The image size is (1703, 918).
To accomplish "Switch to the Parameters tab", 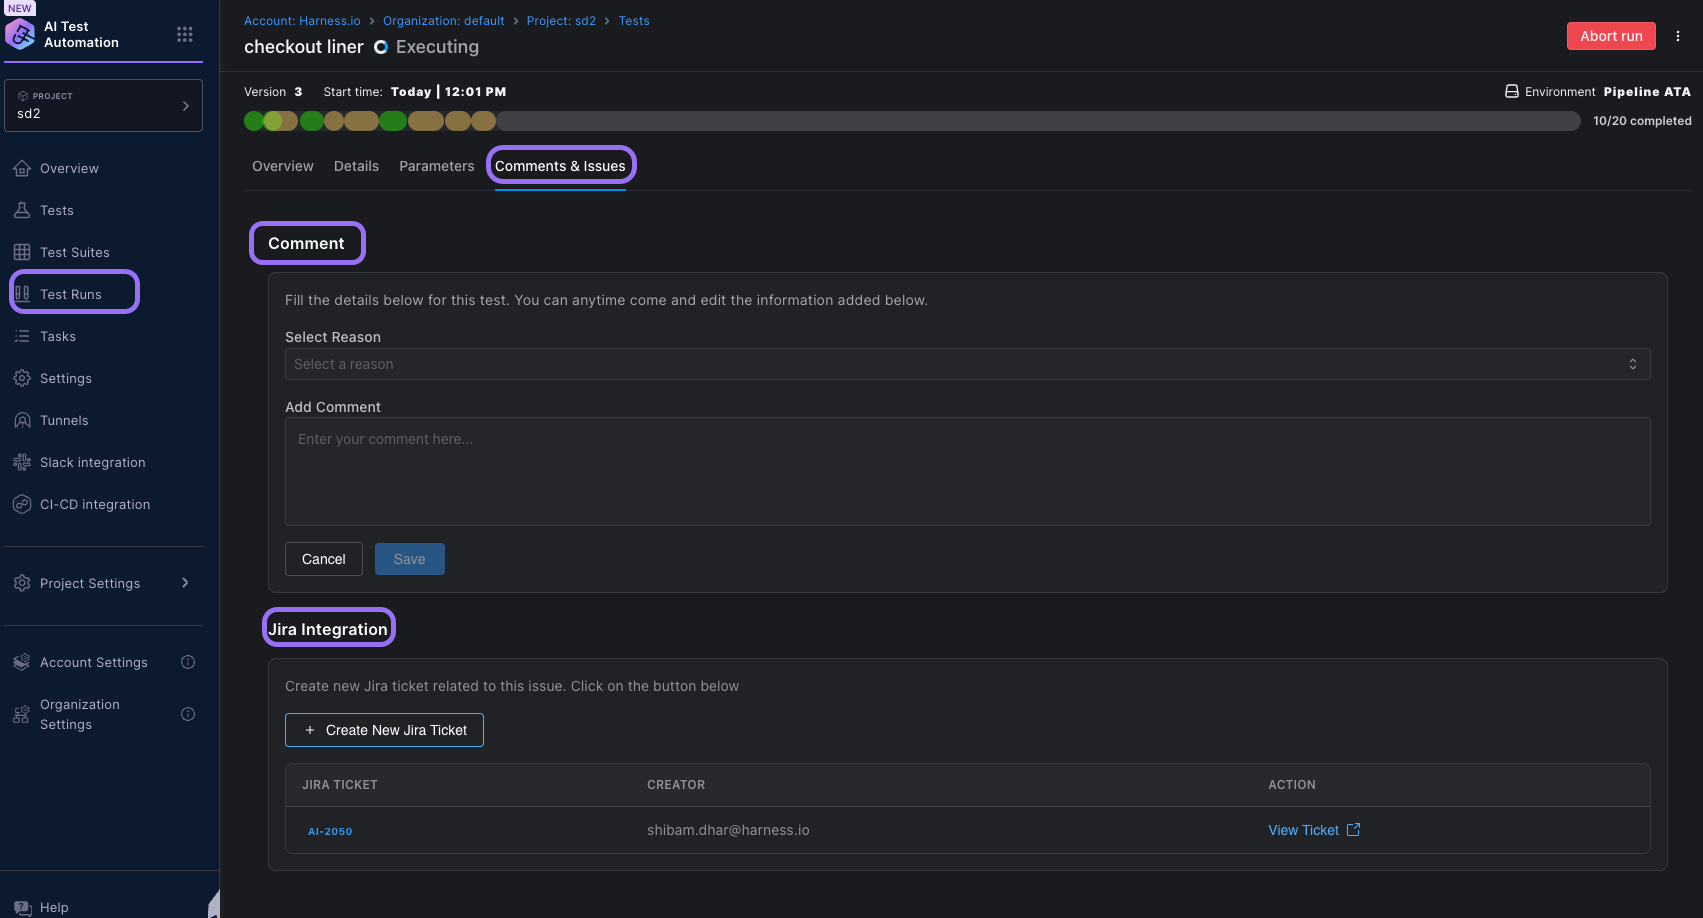I will (436, 166).
